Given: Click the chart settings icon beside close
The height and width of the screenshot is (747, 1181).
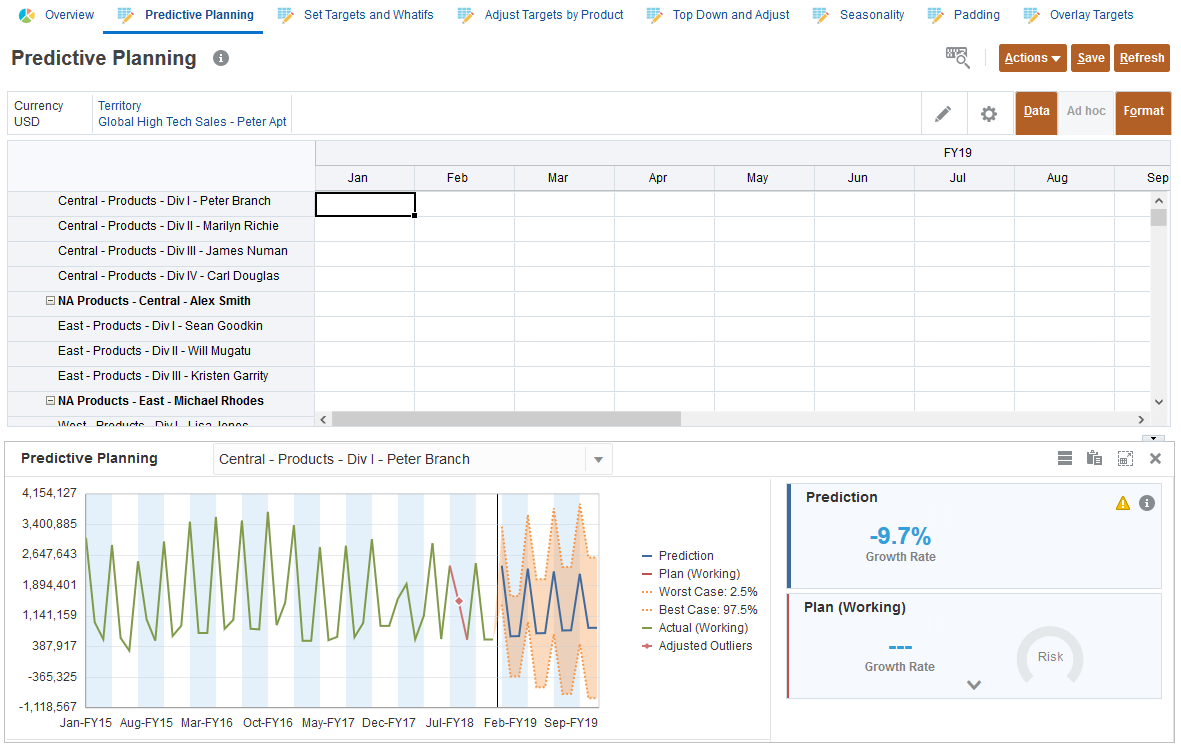Looking at the screenshot, I should [1125, 459].
